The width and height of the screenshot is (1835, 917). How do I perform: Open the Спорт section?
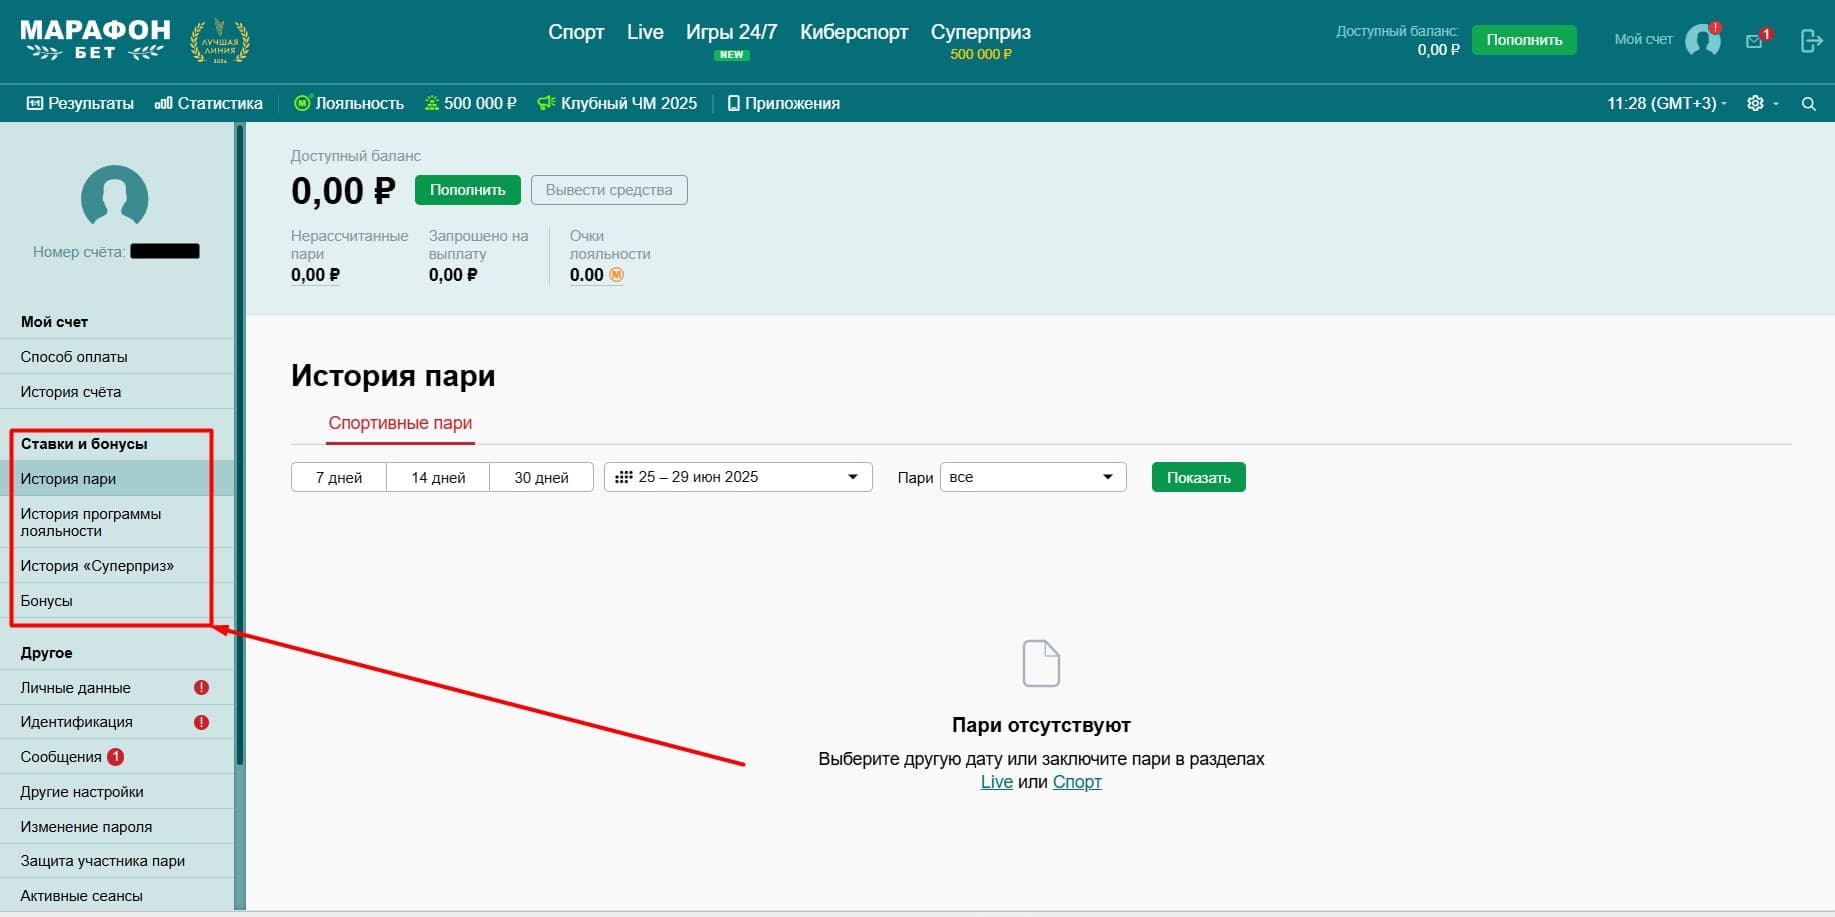coord(576,32)
